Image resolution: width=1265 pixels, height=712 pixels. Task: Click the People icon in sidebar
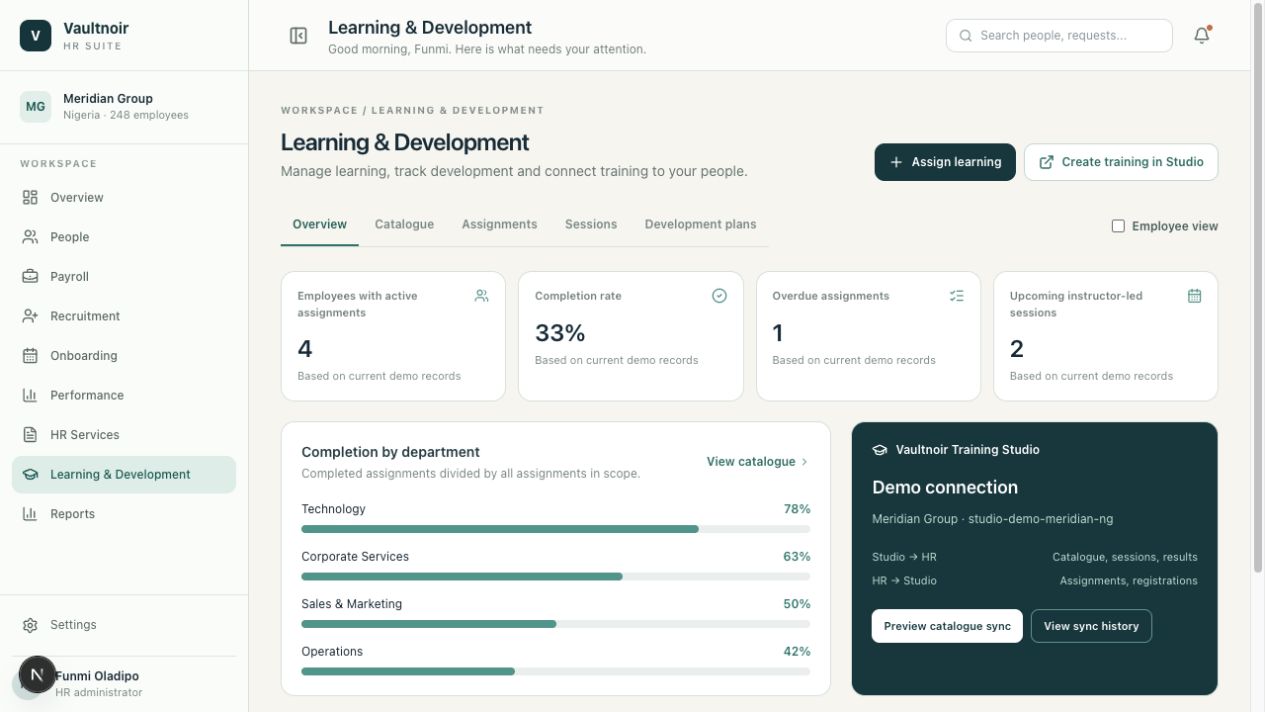(30, 237)
